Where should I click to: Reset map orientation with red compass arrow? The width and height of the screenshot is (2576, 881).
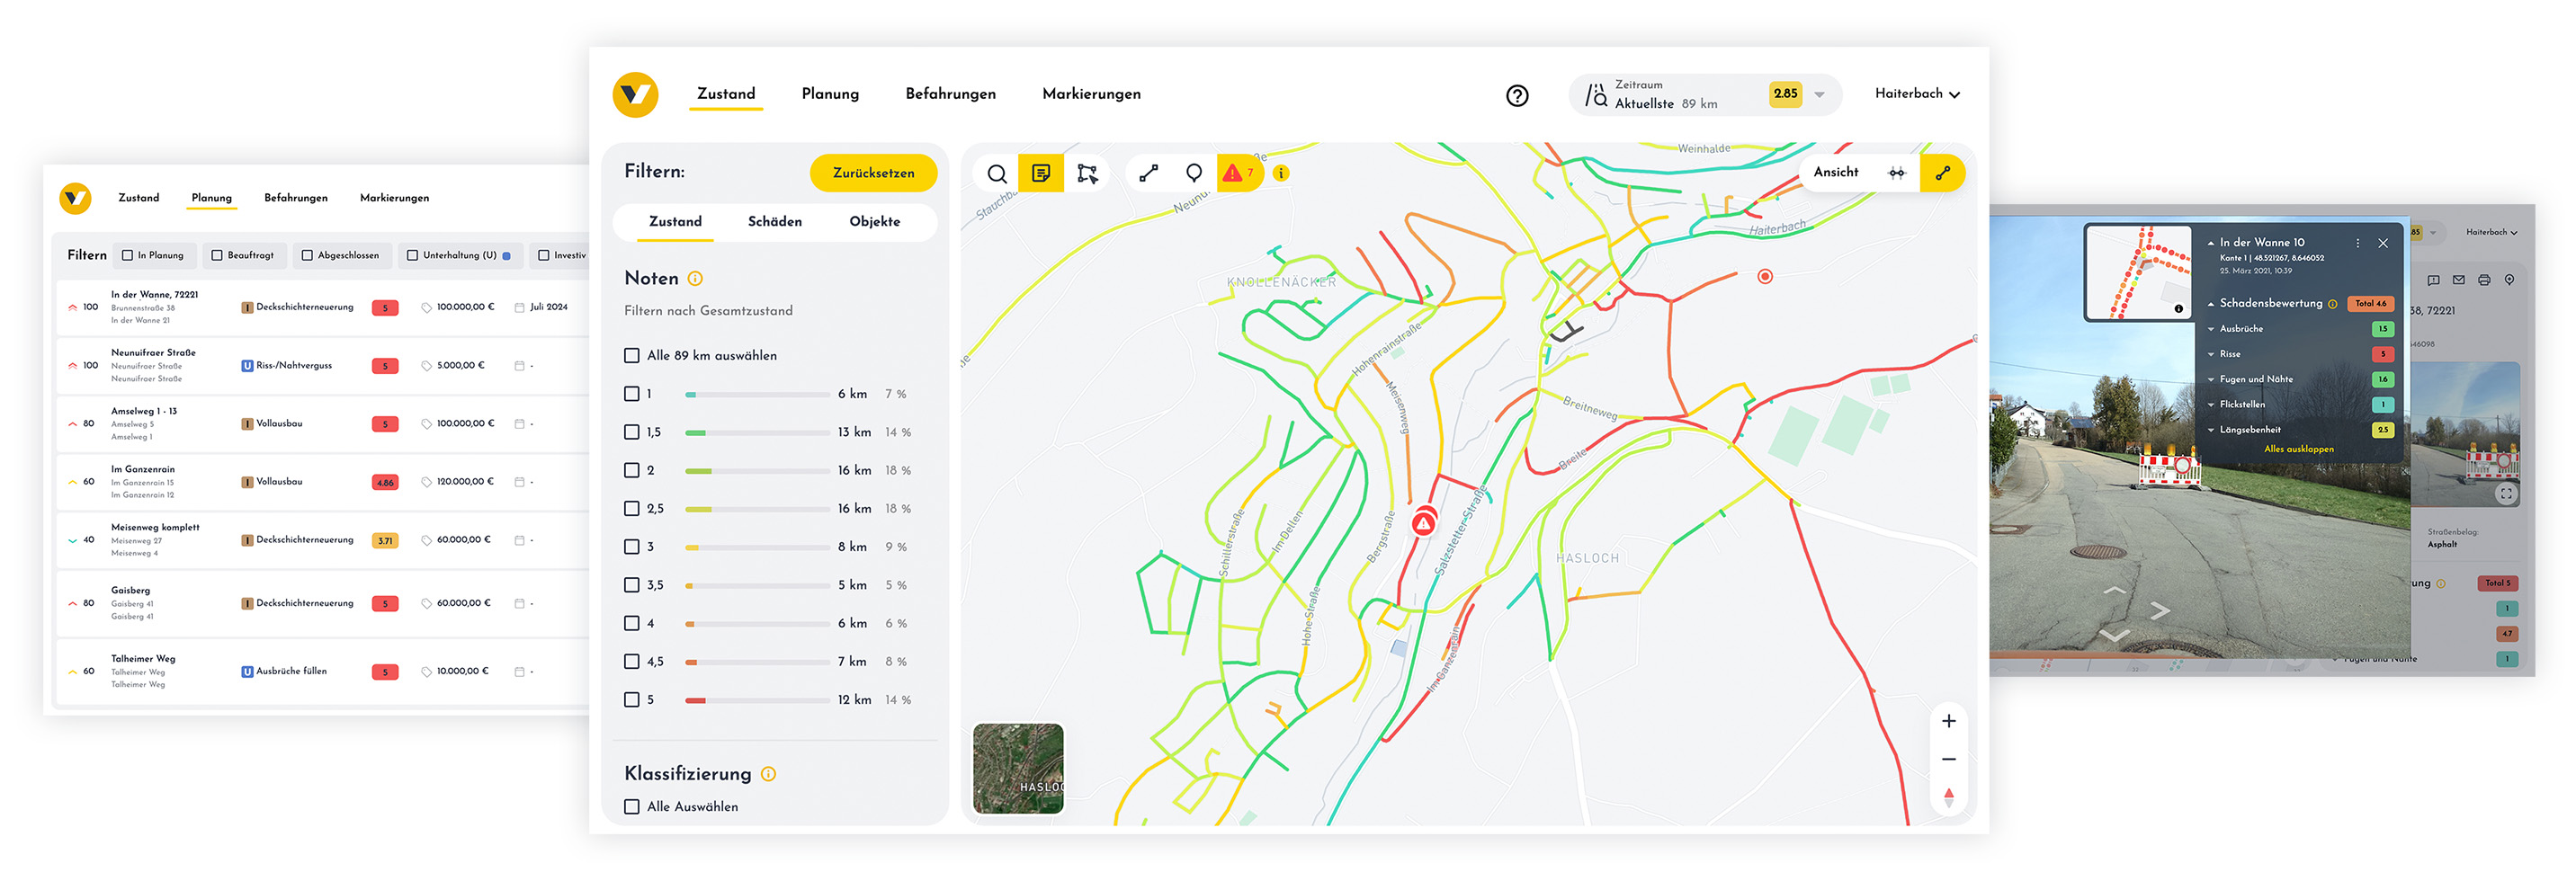tap(1948, 797)
